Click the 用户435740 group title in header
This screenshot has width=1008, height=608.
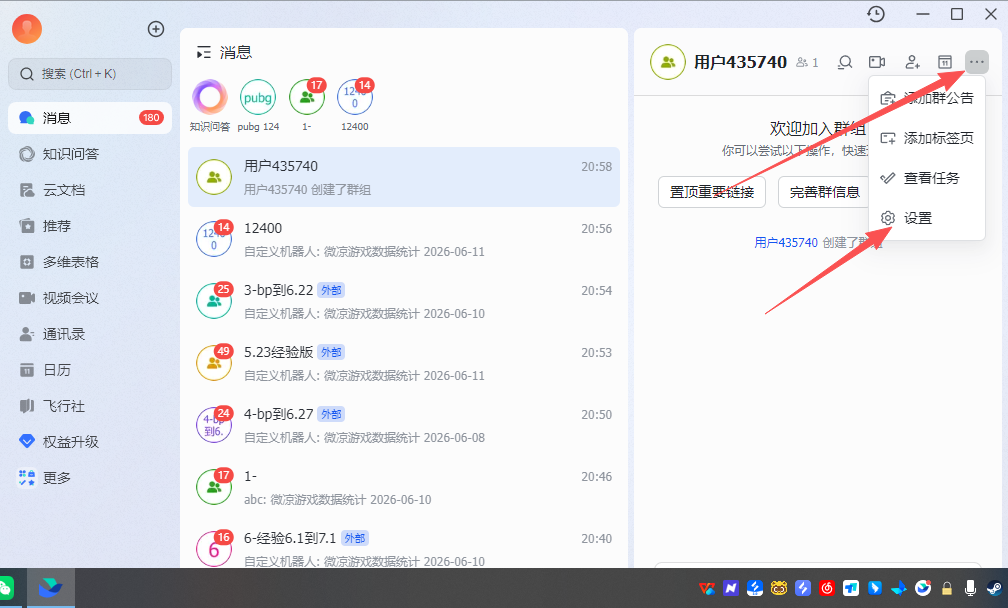(740, 62)
